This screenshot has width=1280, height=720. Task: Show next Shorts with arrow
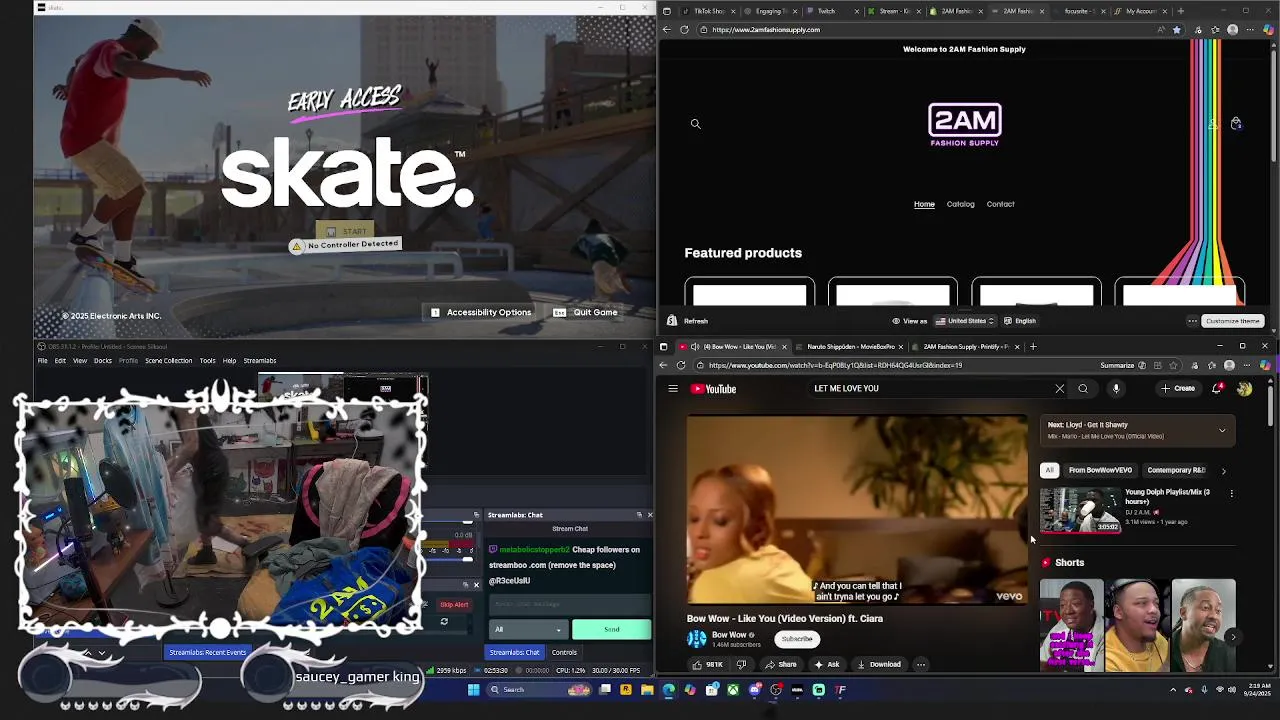point(1233,637)
